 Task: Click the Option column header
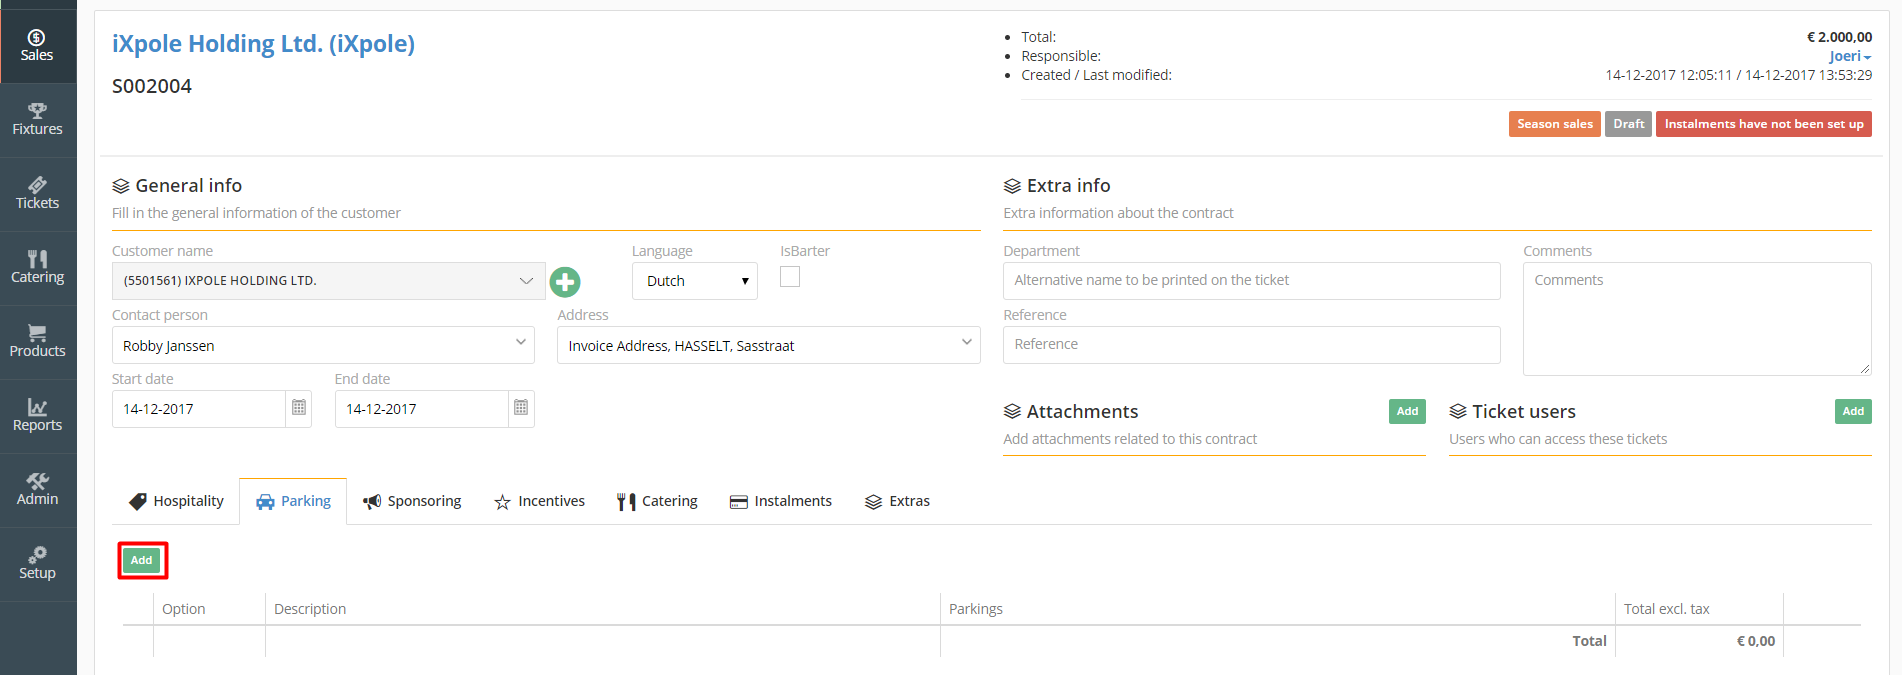click(x=184, y=609)
